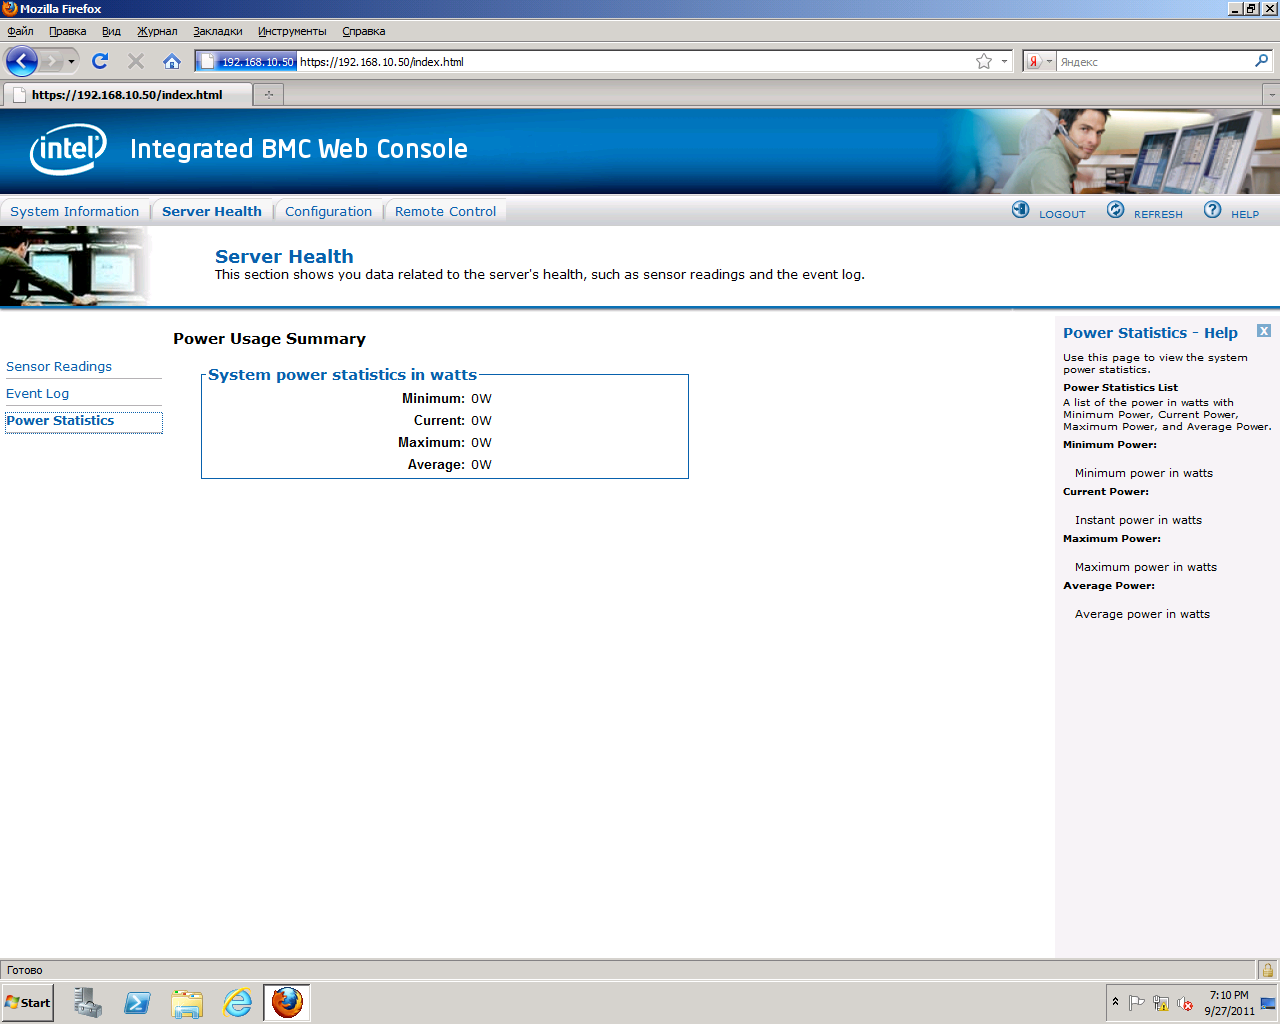Open the Sensor Readings link
Viewport: 1280px width, 1024px height.
[59, 367]
